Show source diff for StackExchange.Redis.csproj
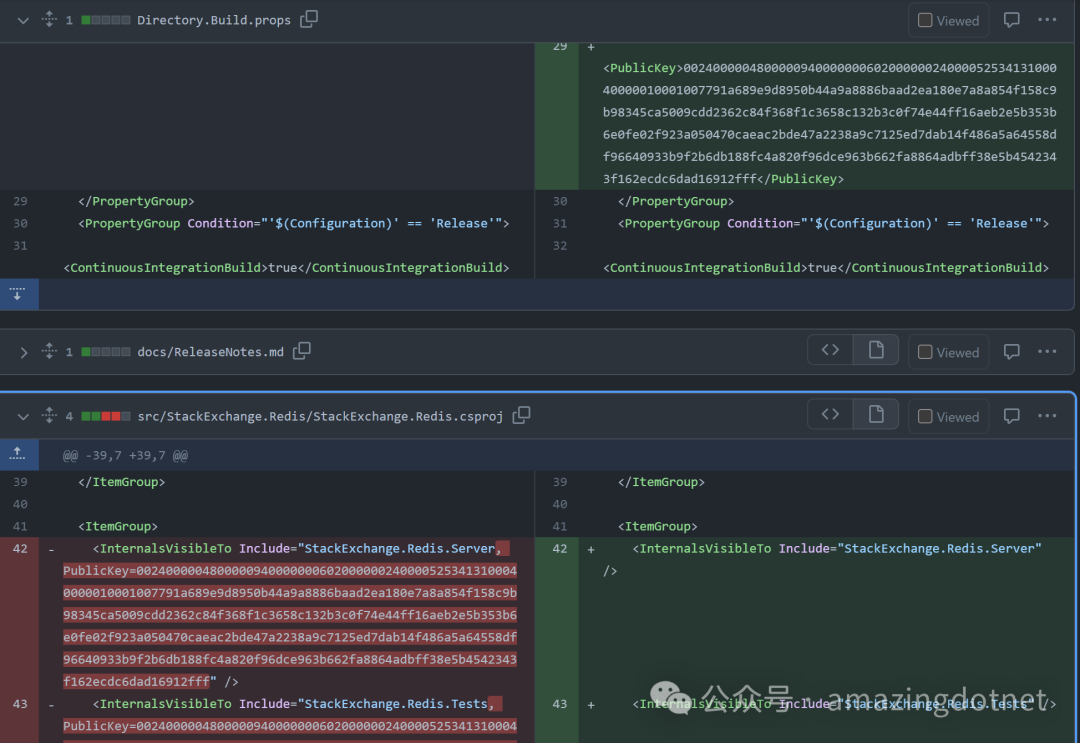 (x=830, y=414)
